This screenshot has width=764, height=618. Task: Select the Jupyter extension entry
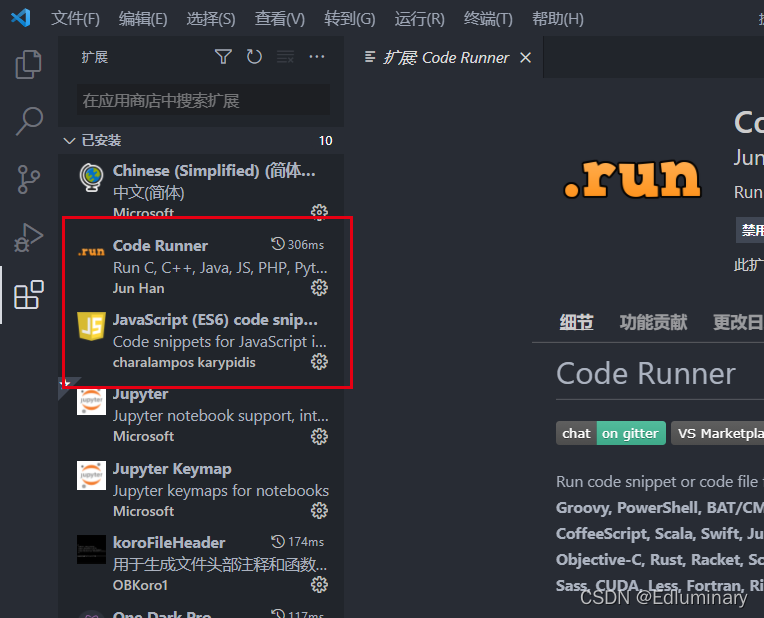coord(201,415)
